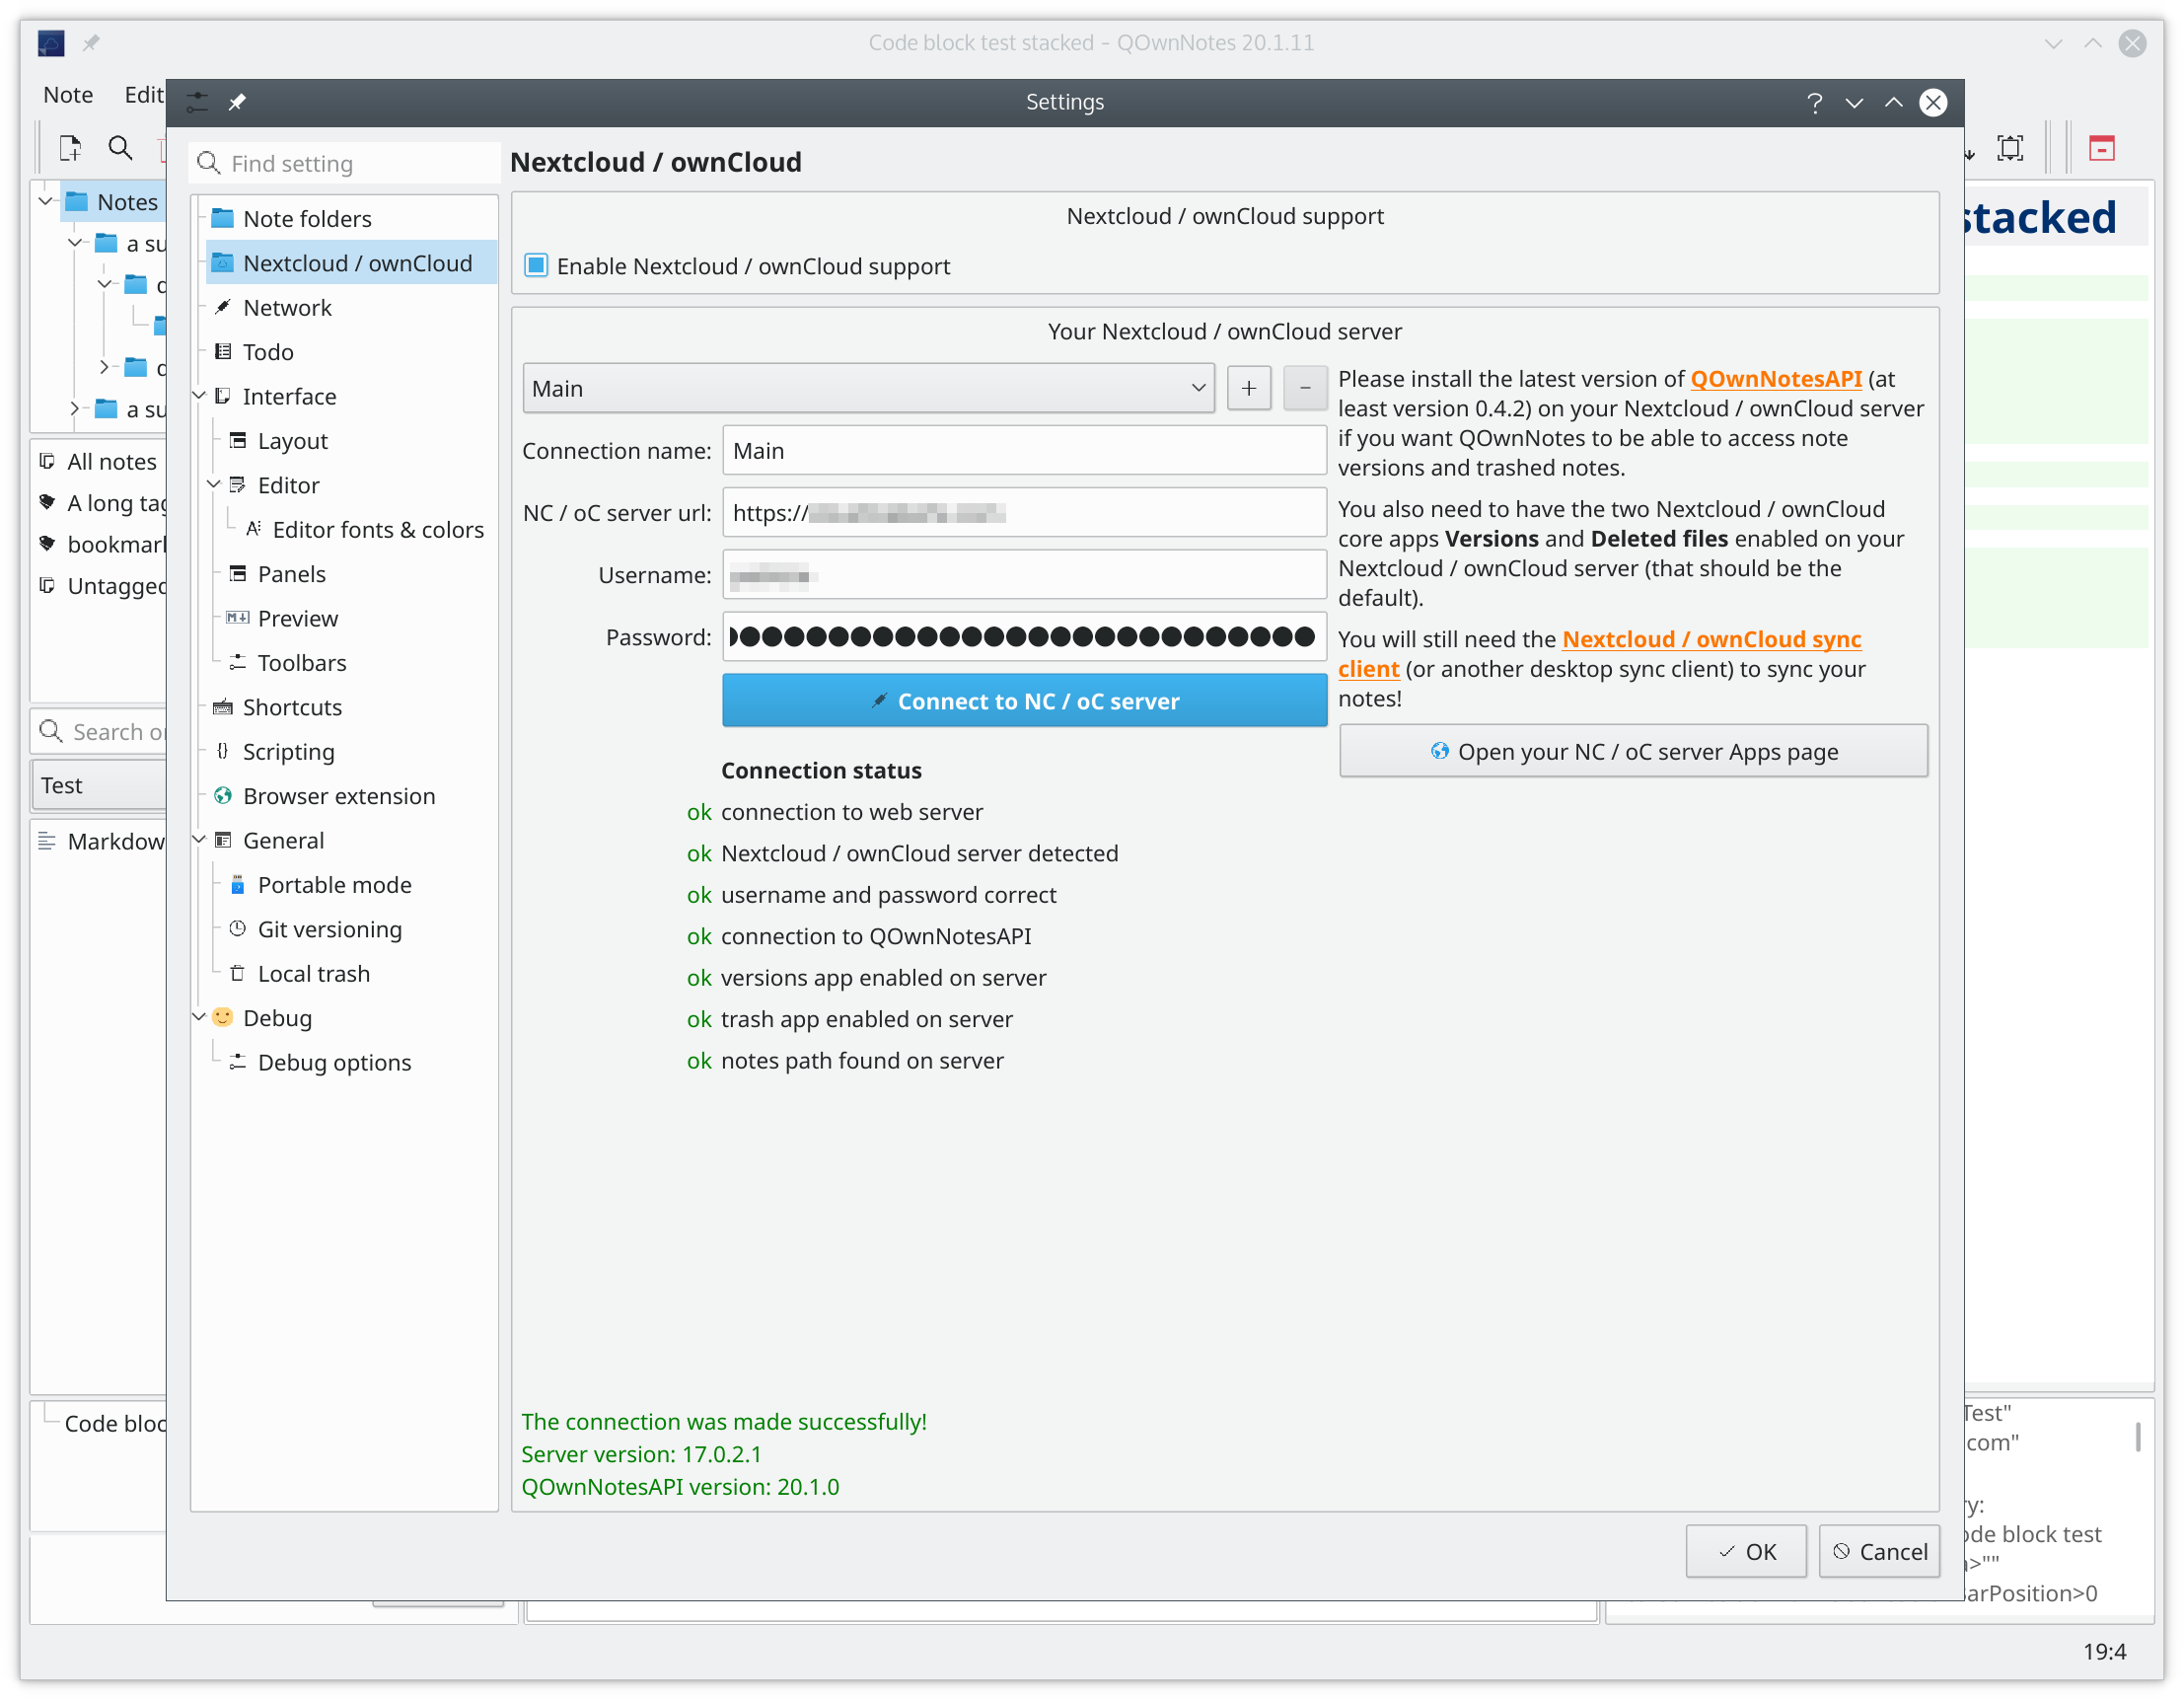Click the magnifier search toolbar icon
Image resolution: width=2184 pixels, height=1700 pixels.
120,148
